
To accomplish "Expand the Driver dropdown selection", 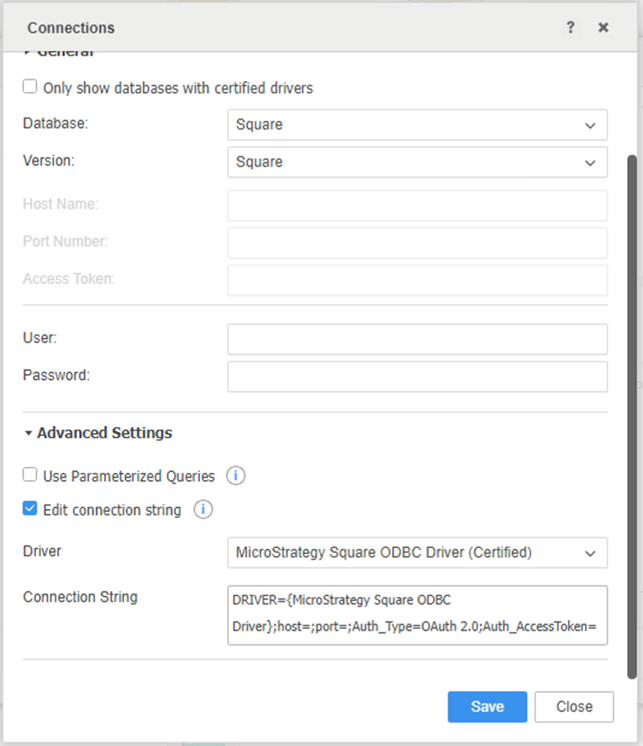I will [417, 552].
